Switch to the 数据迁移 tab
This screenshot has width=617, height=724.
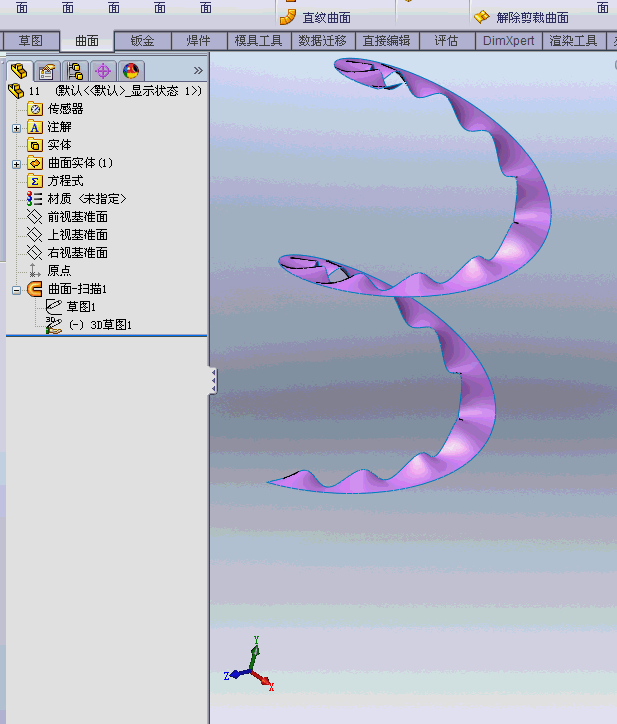click(322, 41)
